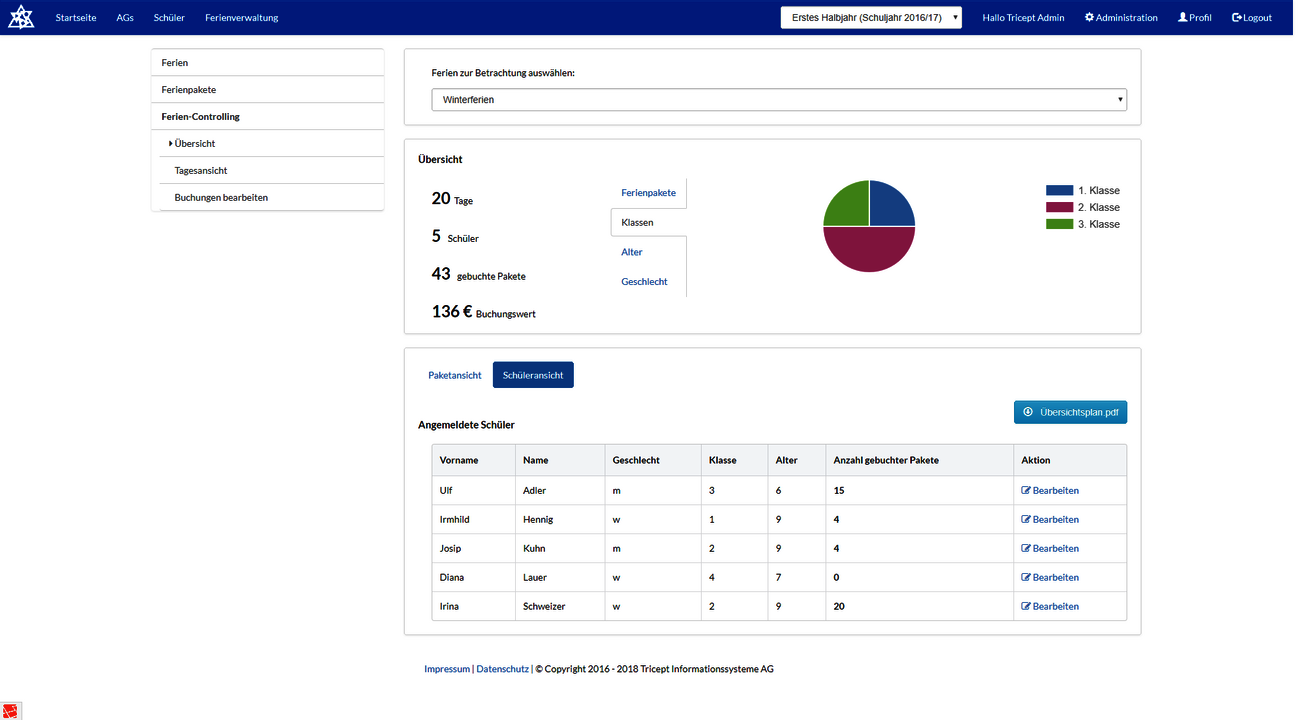Click the edit icon for Diana Lauer
The height and width of the screenshot is (720, 1303).
(x=1025, y=578)
